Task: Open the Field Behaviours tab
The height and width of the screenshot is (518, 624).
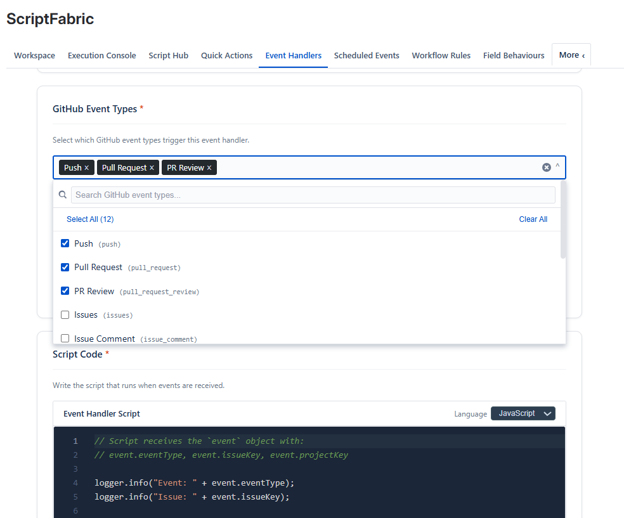Action: [x=514, y=55]
